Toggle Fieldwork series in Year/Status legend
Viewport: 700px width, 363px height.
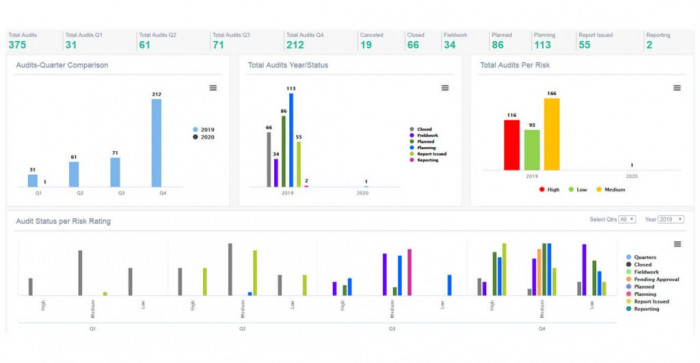(424, 135)
